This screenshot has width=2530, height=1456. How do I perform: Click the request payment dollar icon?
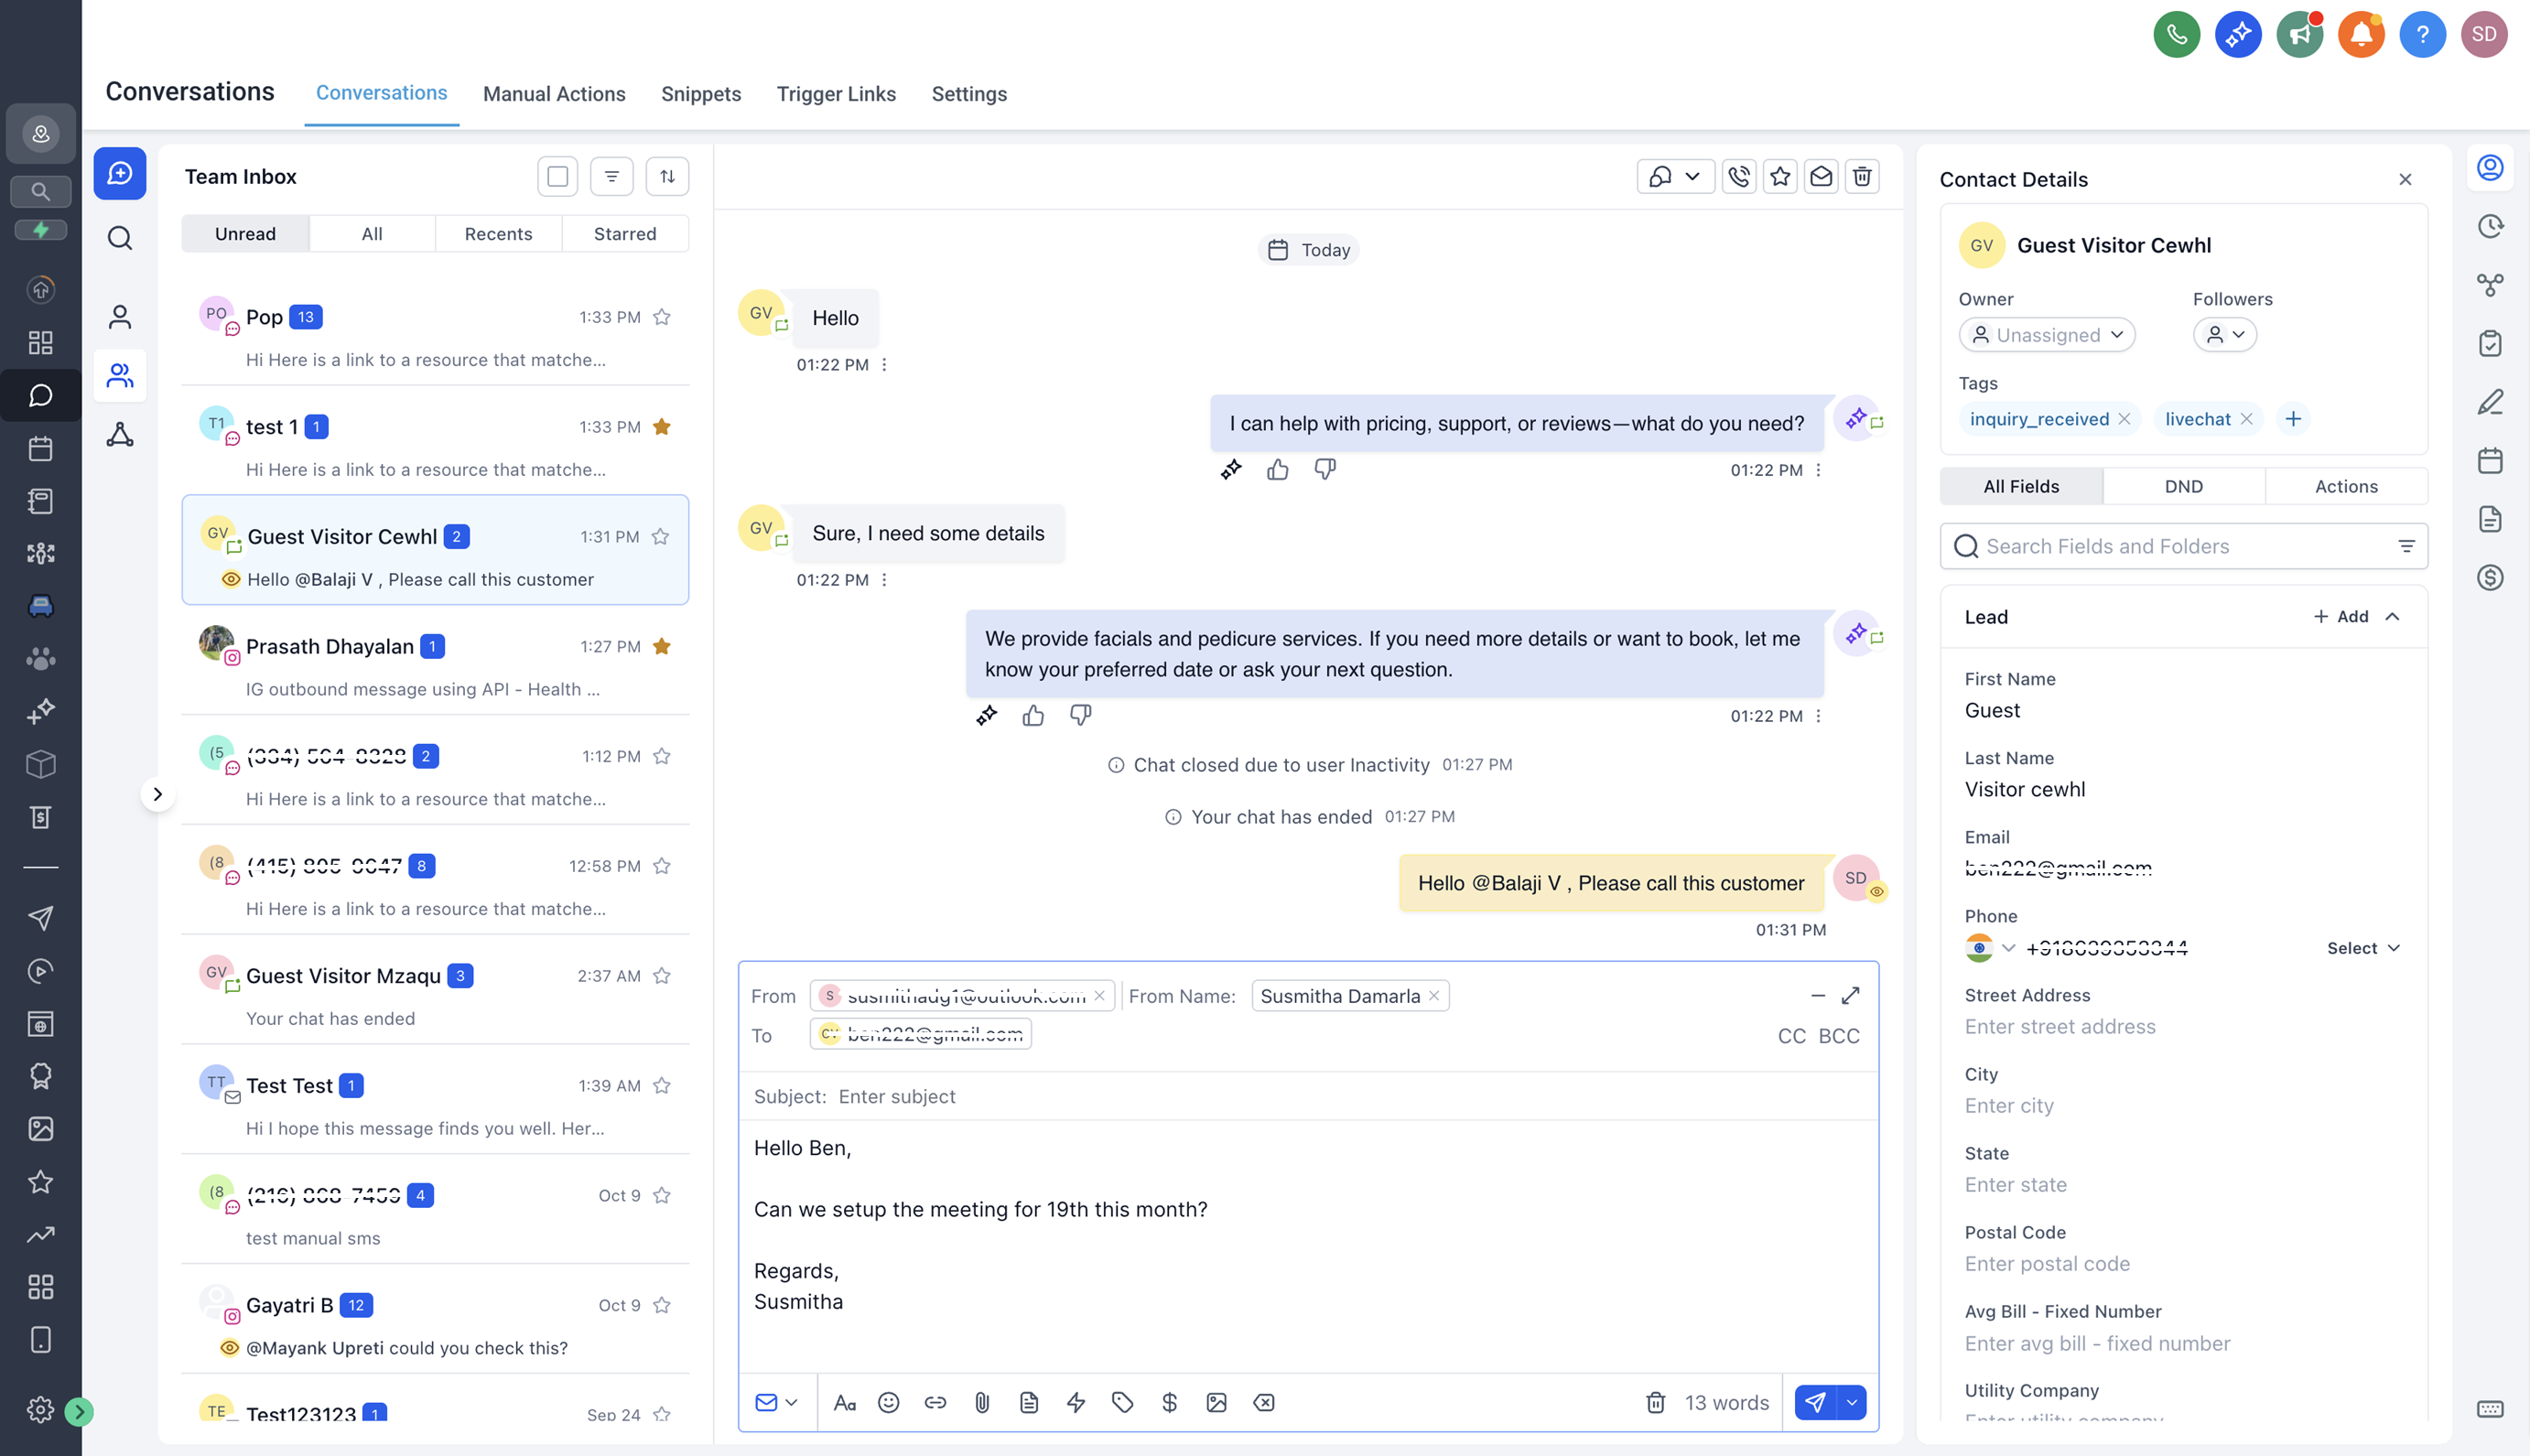tap(1169, 1402)
